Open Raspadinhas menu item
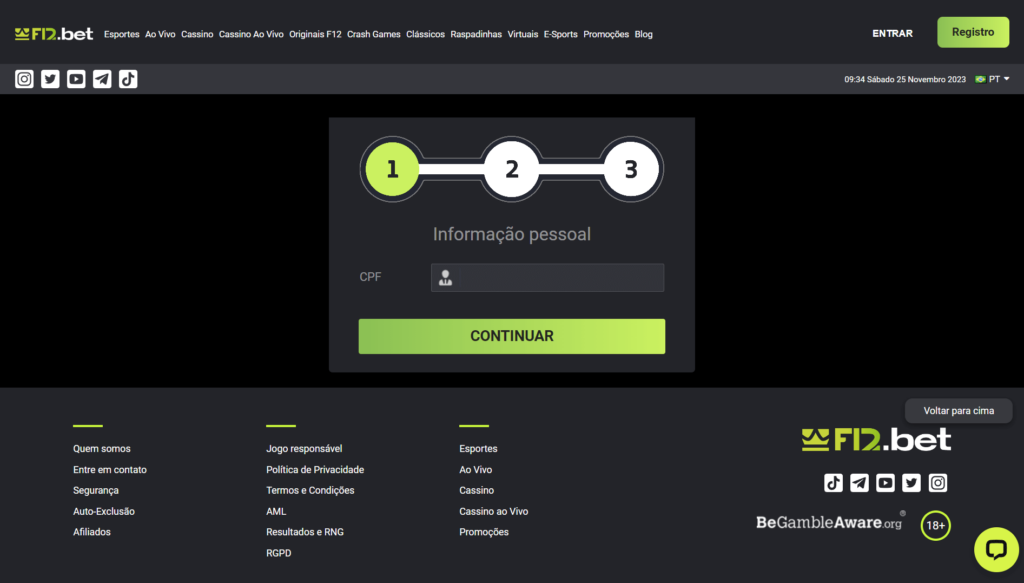The height and width of the screenshot is (583, 1024). click(x=476, y=34)
